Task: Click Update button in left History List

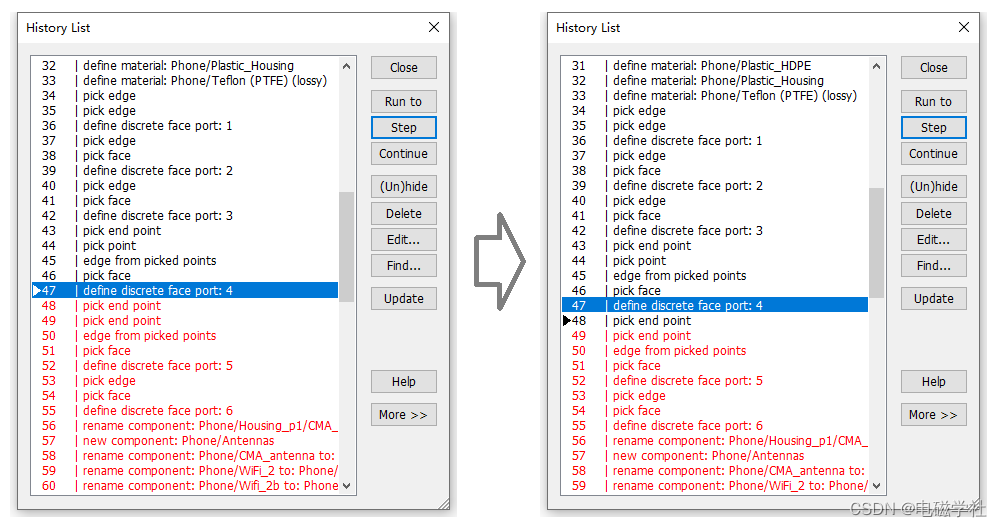Action: pyautogui.click(x=403, y=298)
